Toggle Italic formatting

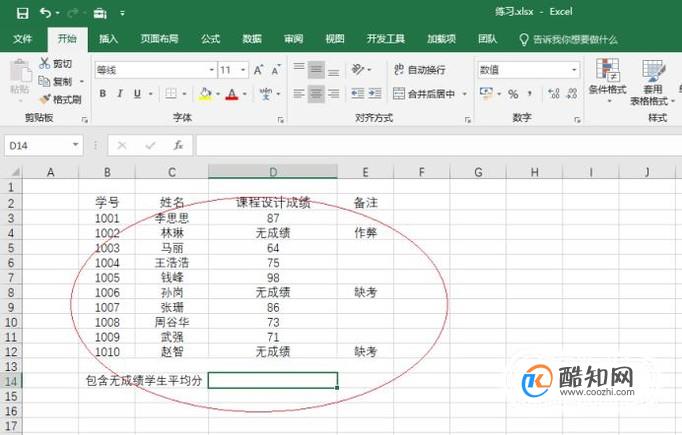point(120,94)
